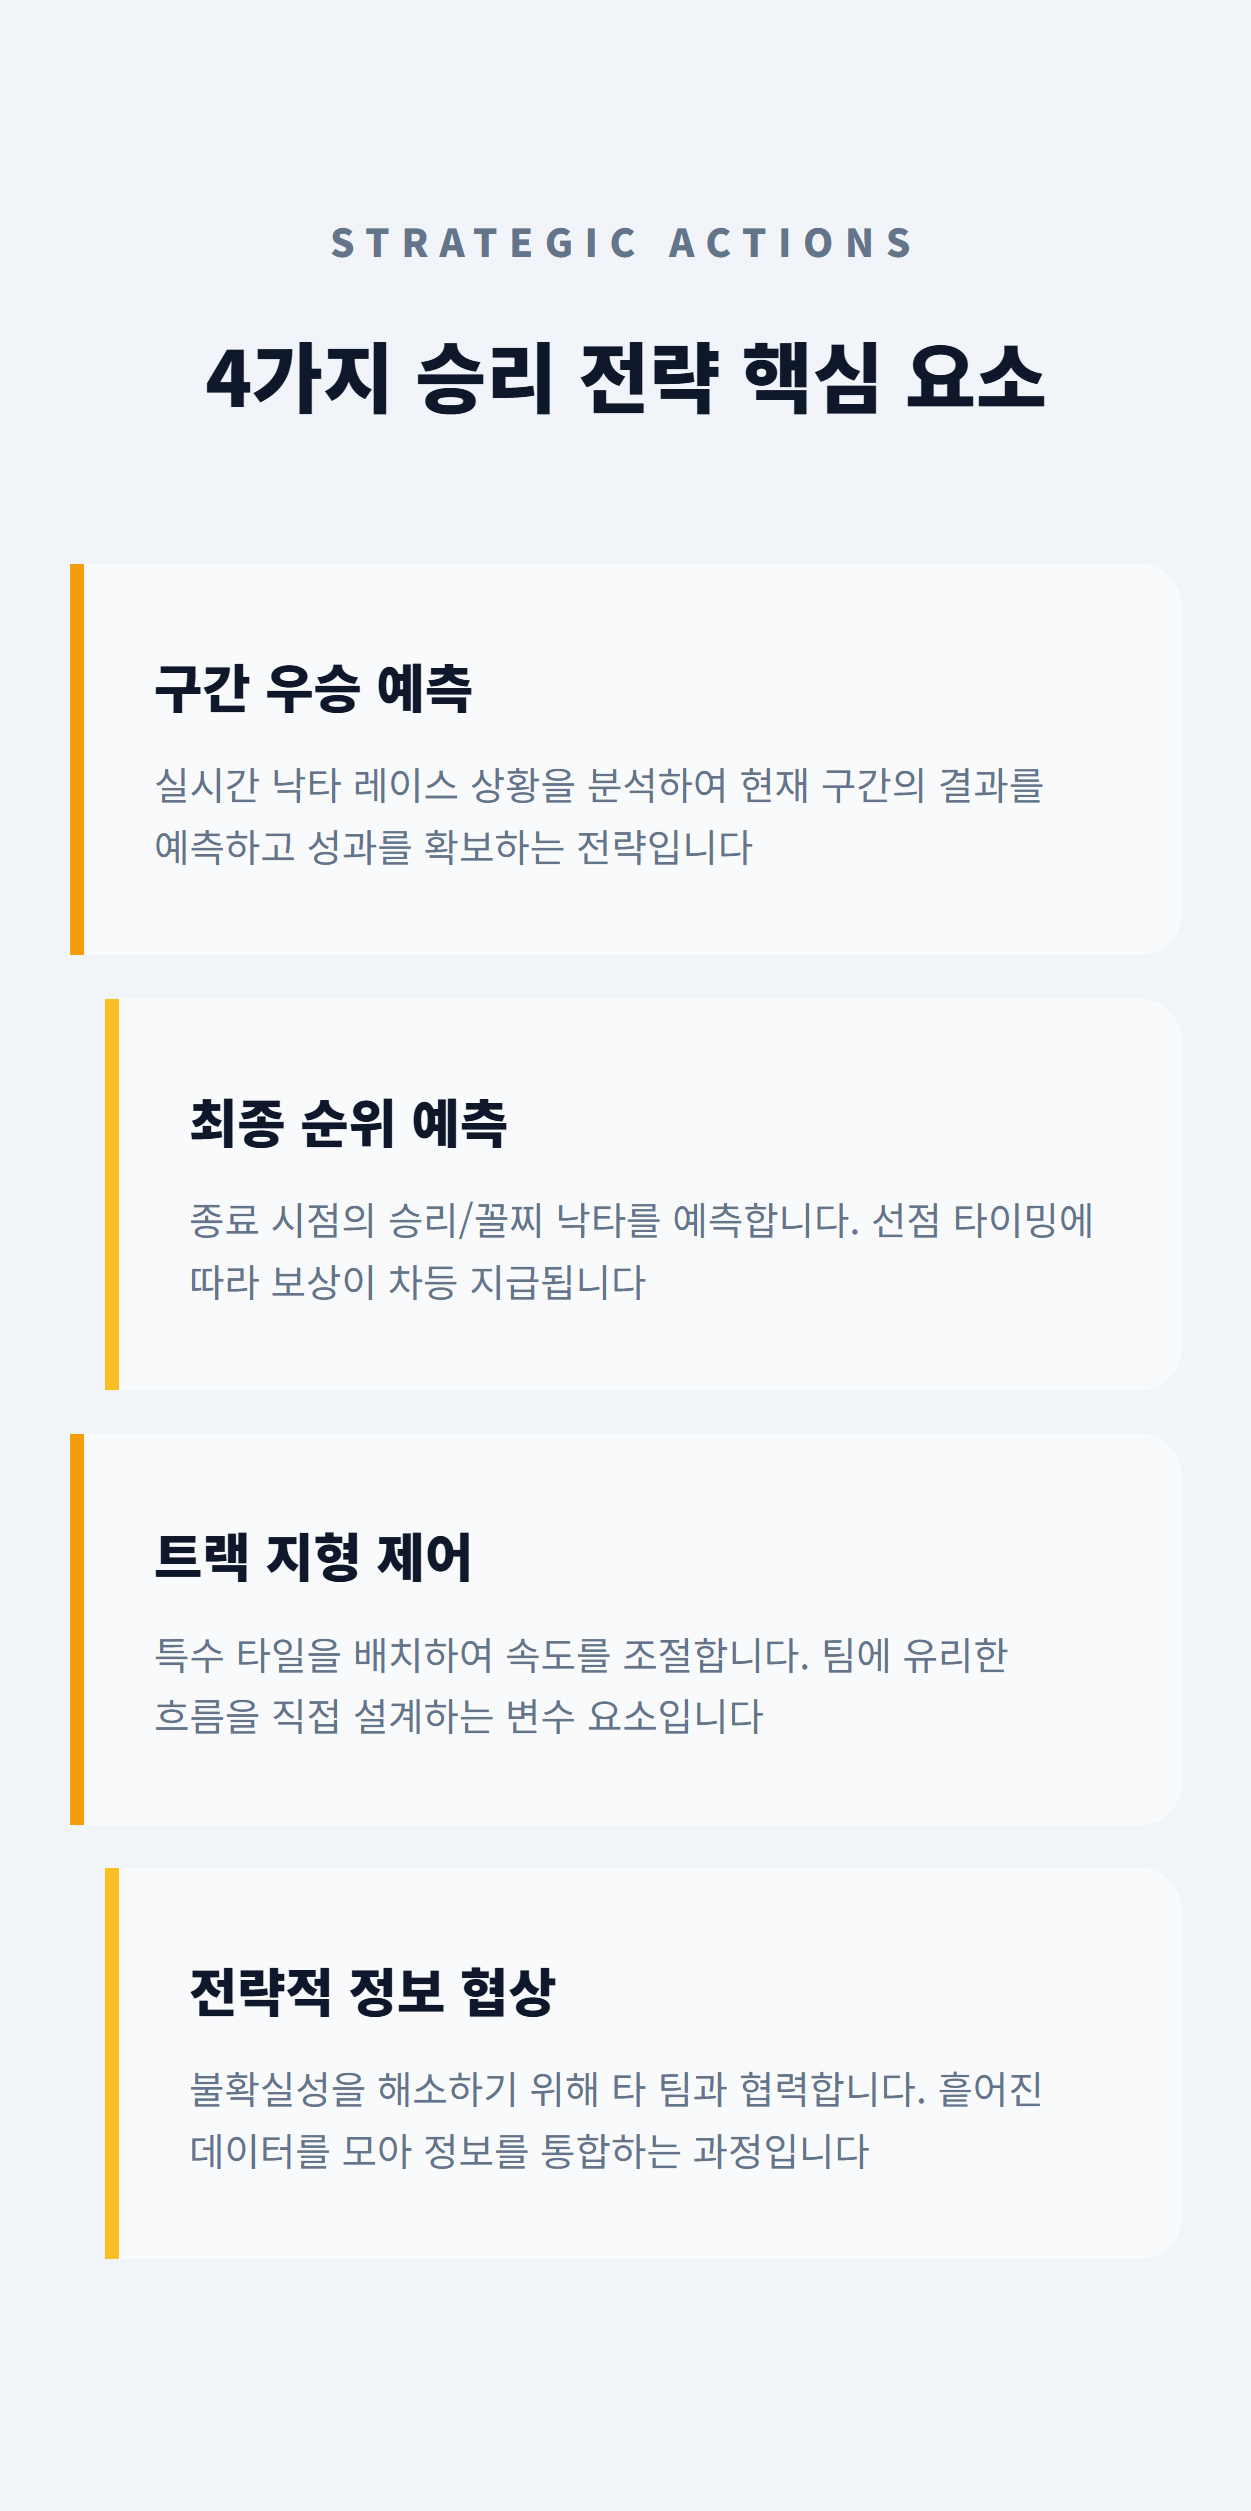The image size is (1251, 2511).
Task: Click the line starting '불확실성을 해소하기 위해'
Action: [616, 2090]
